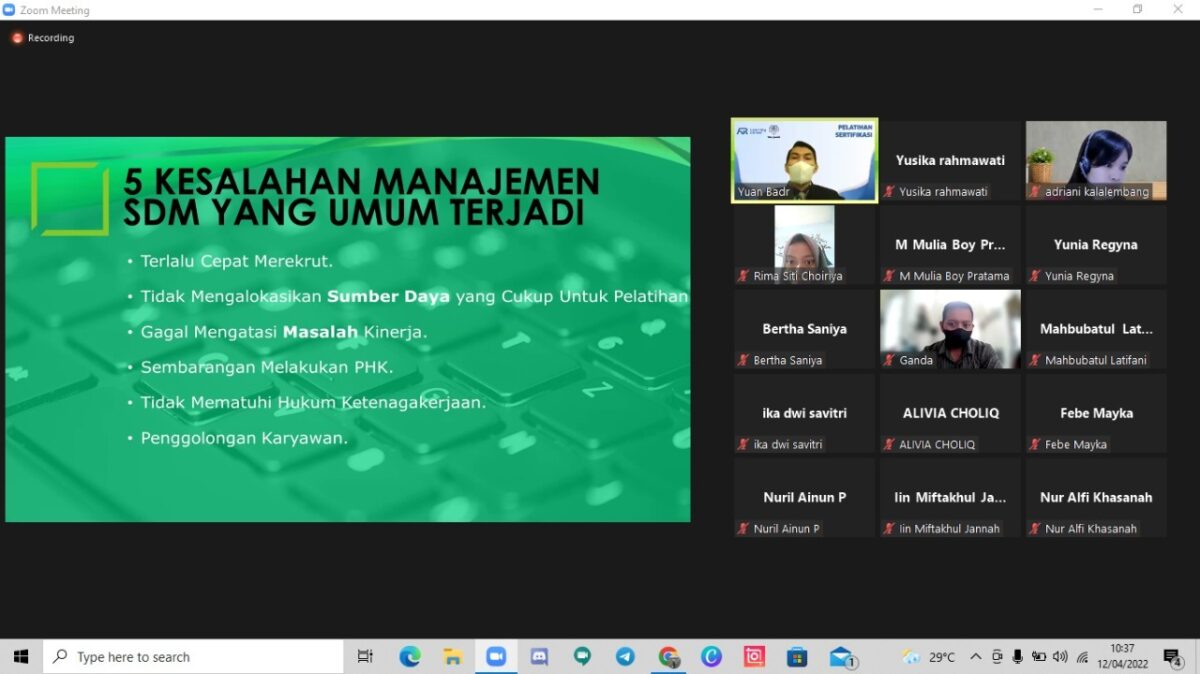Click the 'Zoom Meeting' window title
The image size is (1200, 674).
(x=54, y=10)
